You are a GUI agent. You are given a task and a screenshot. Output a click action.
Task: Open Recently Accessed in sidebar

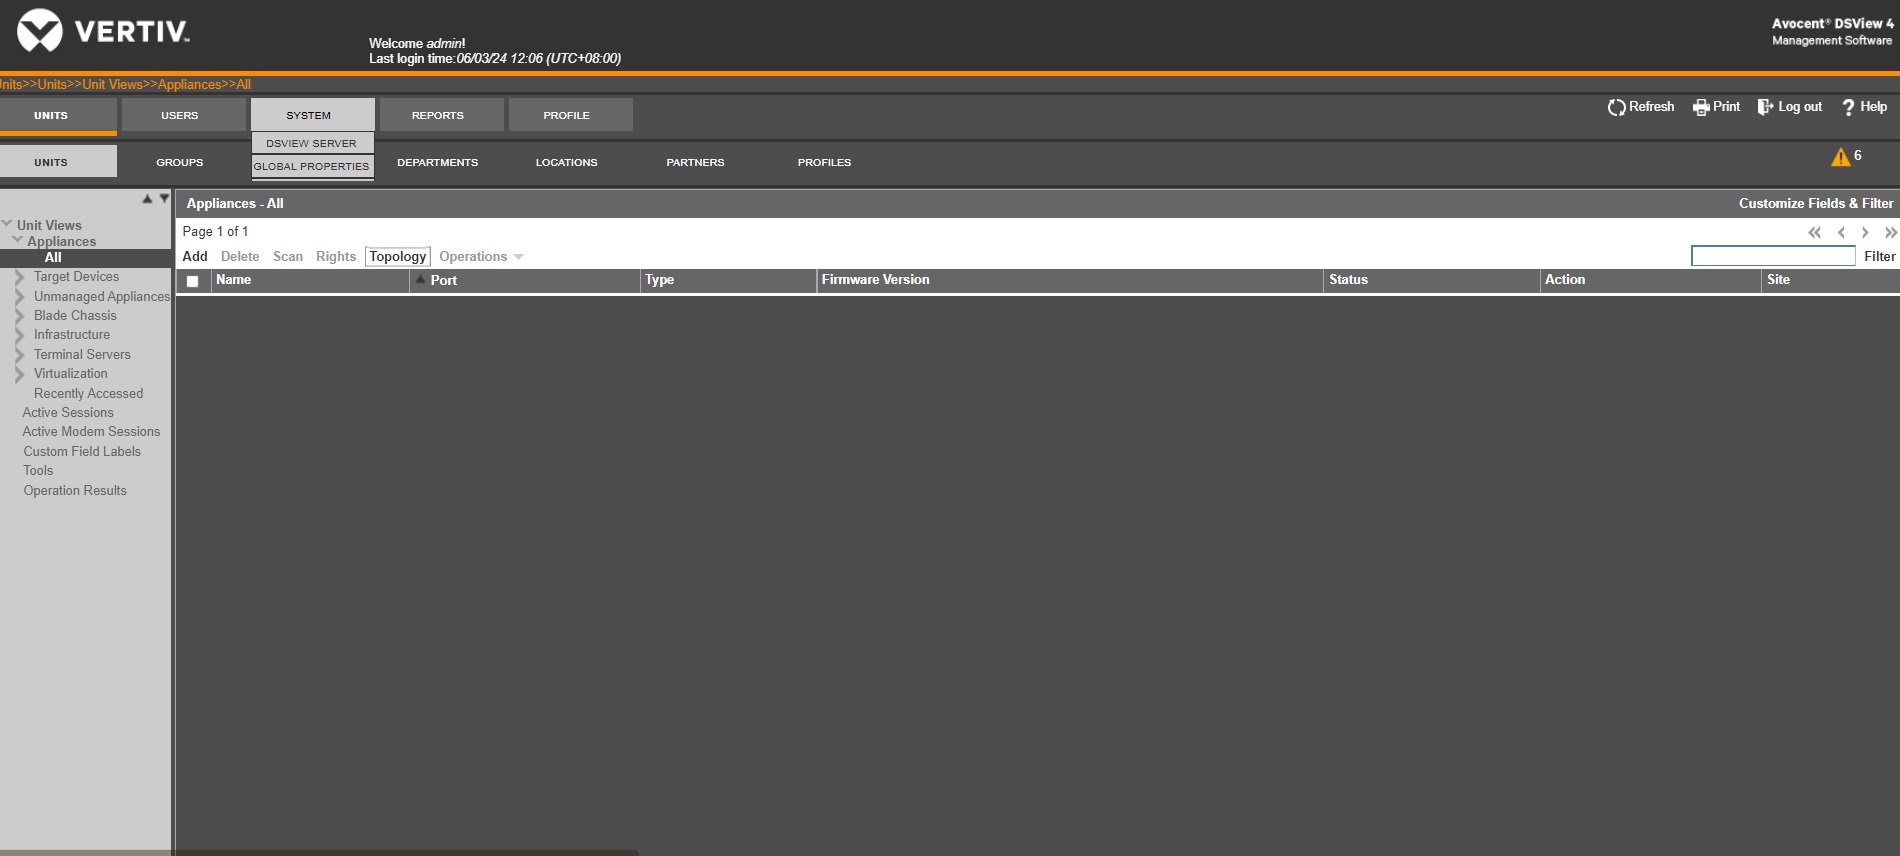pyautogui.click(x=88, y=394)
